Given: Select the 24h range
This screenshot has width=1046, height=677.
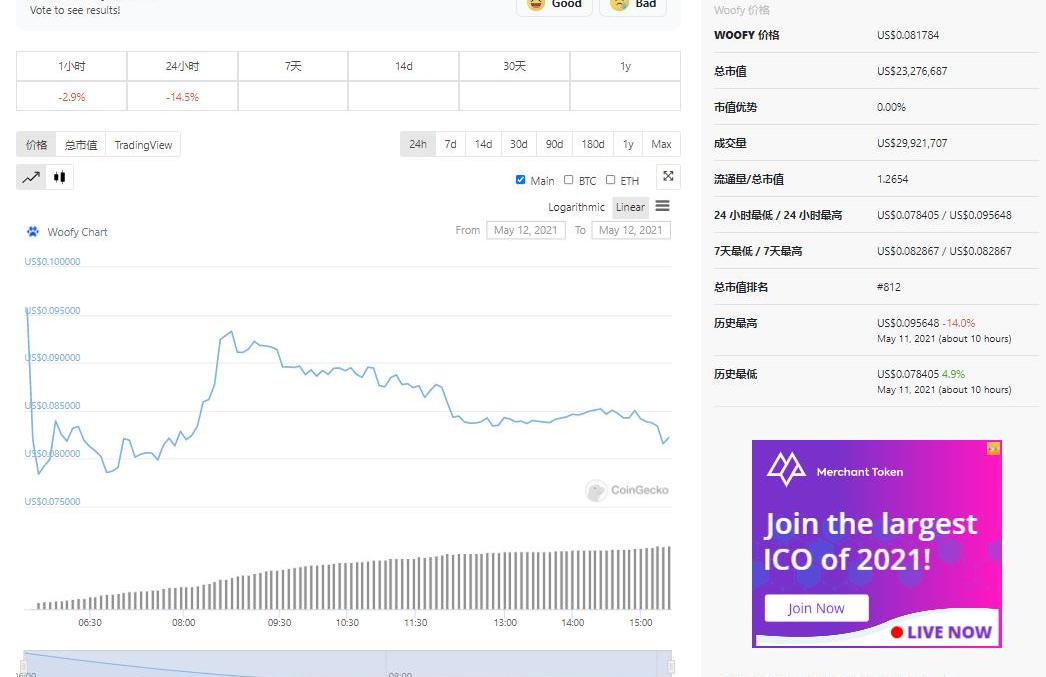Looking at the screenshot, I should (418, 144).
